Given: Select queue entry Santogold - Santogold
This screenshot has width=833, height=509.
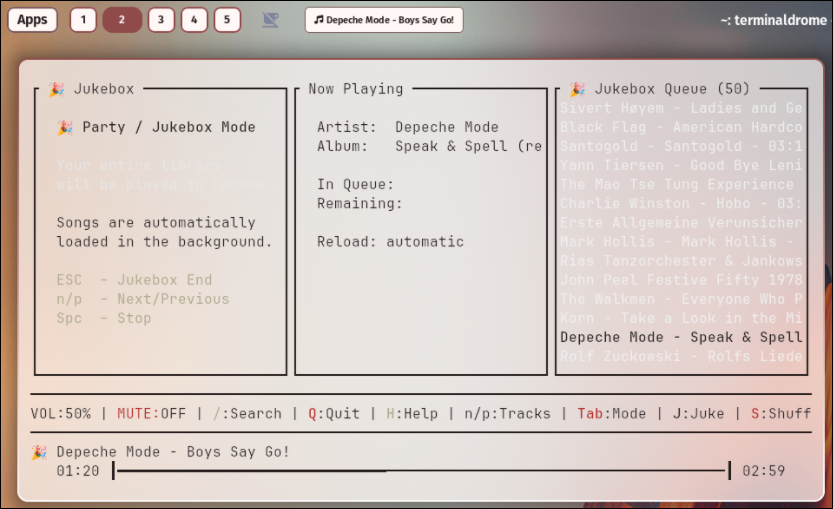Looking at the screenshot, I should pos(681,146).
